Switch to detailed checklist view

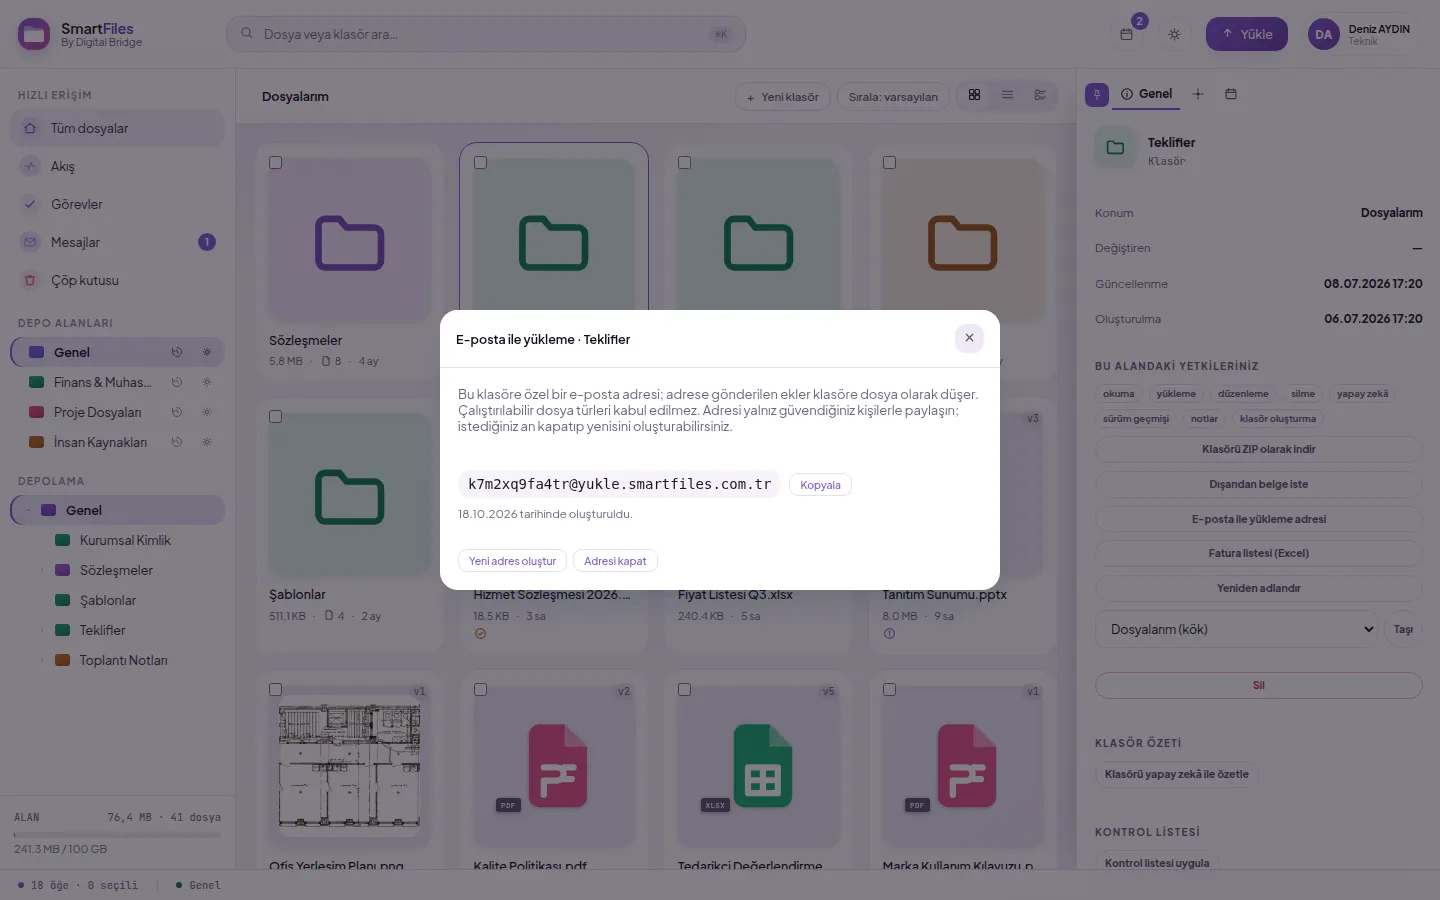pos(1040,95)
